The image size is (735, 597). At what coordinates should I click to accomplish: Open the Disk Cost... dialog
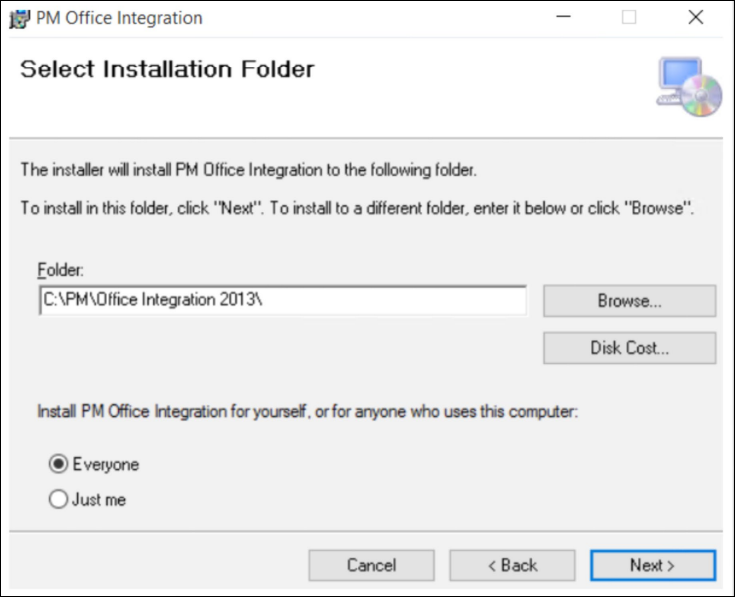click(630, 348)
